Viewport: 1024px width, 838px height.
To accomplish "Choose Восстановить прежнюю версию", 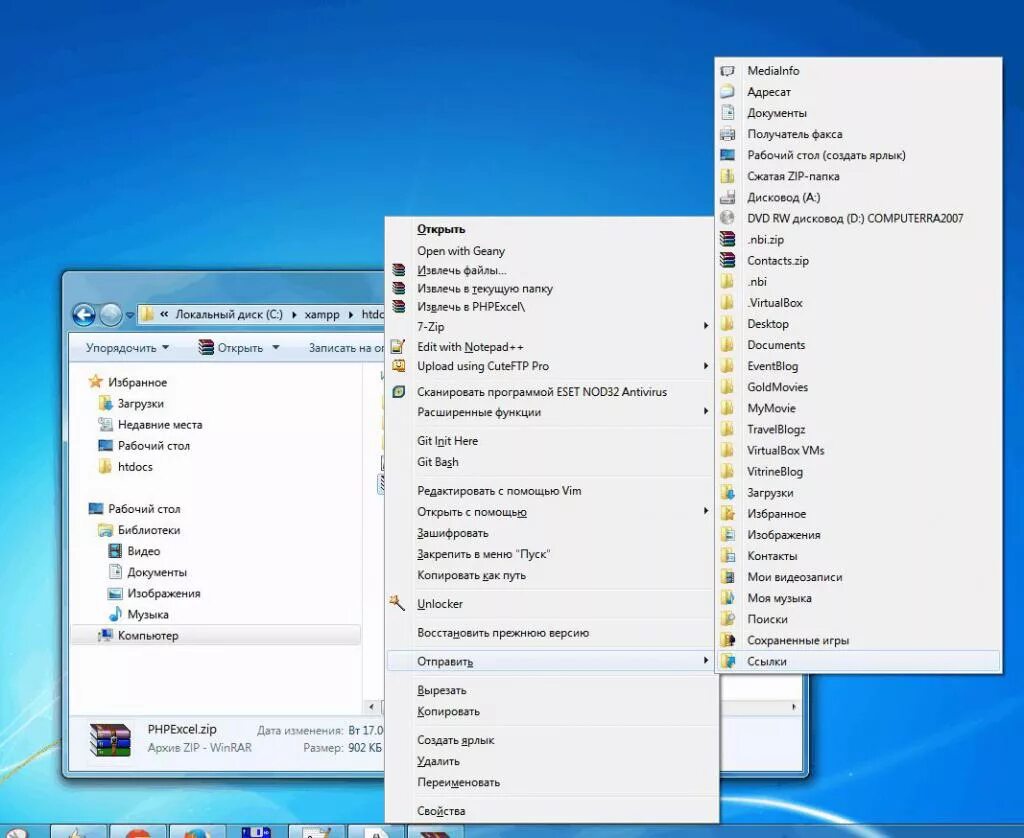I will [x=503, y=633].
